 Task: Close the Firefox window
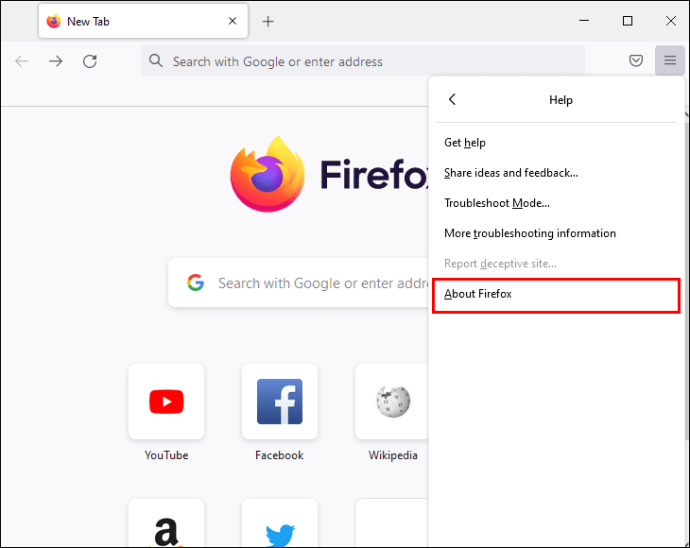[671, 21]
